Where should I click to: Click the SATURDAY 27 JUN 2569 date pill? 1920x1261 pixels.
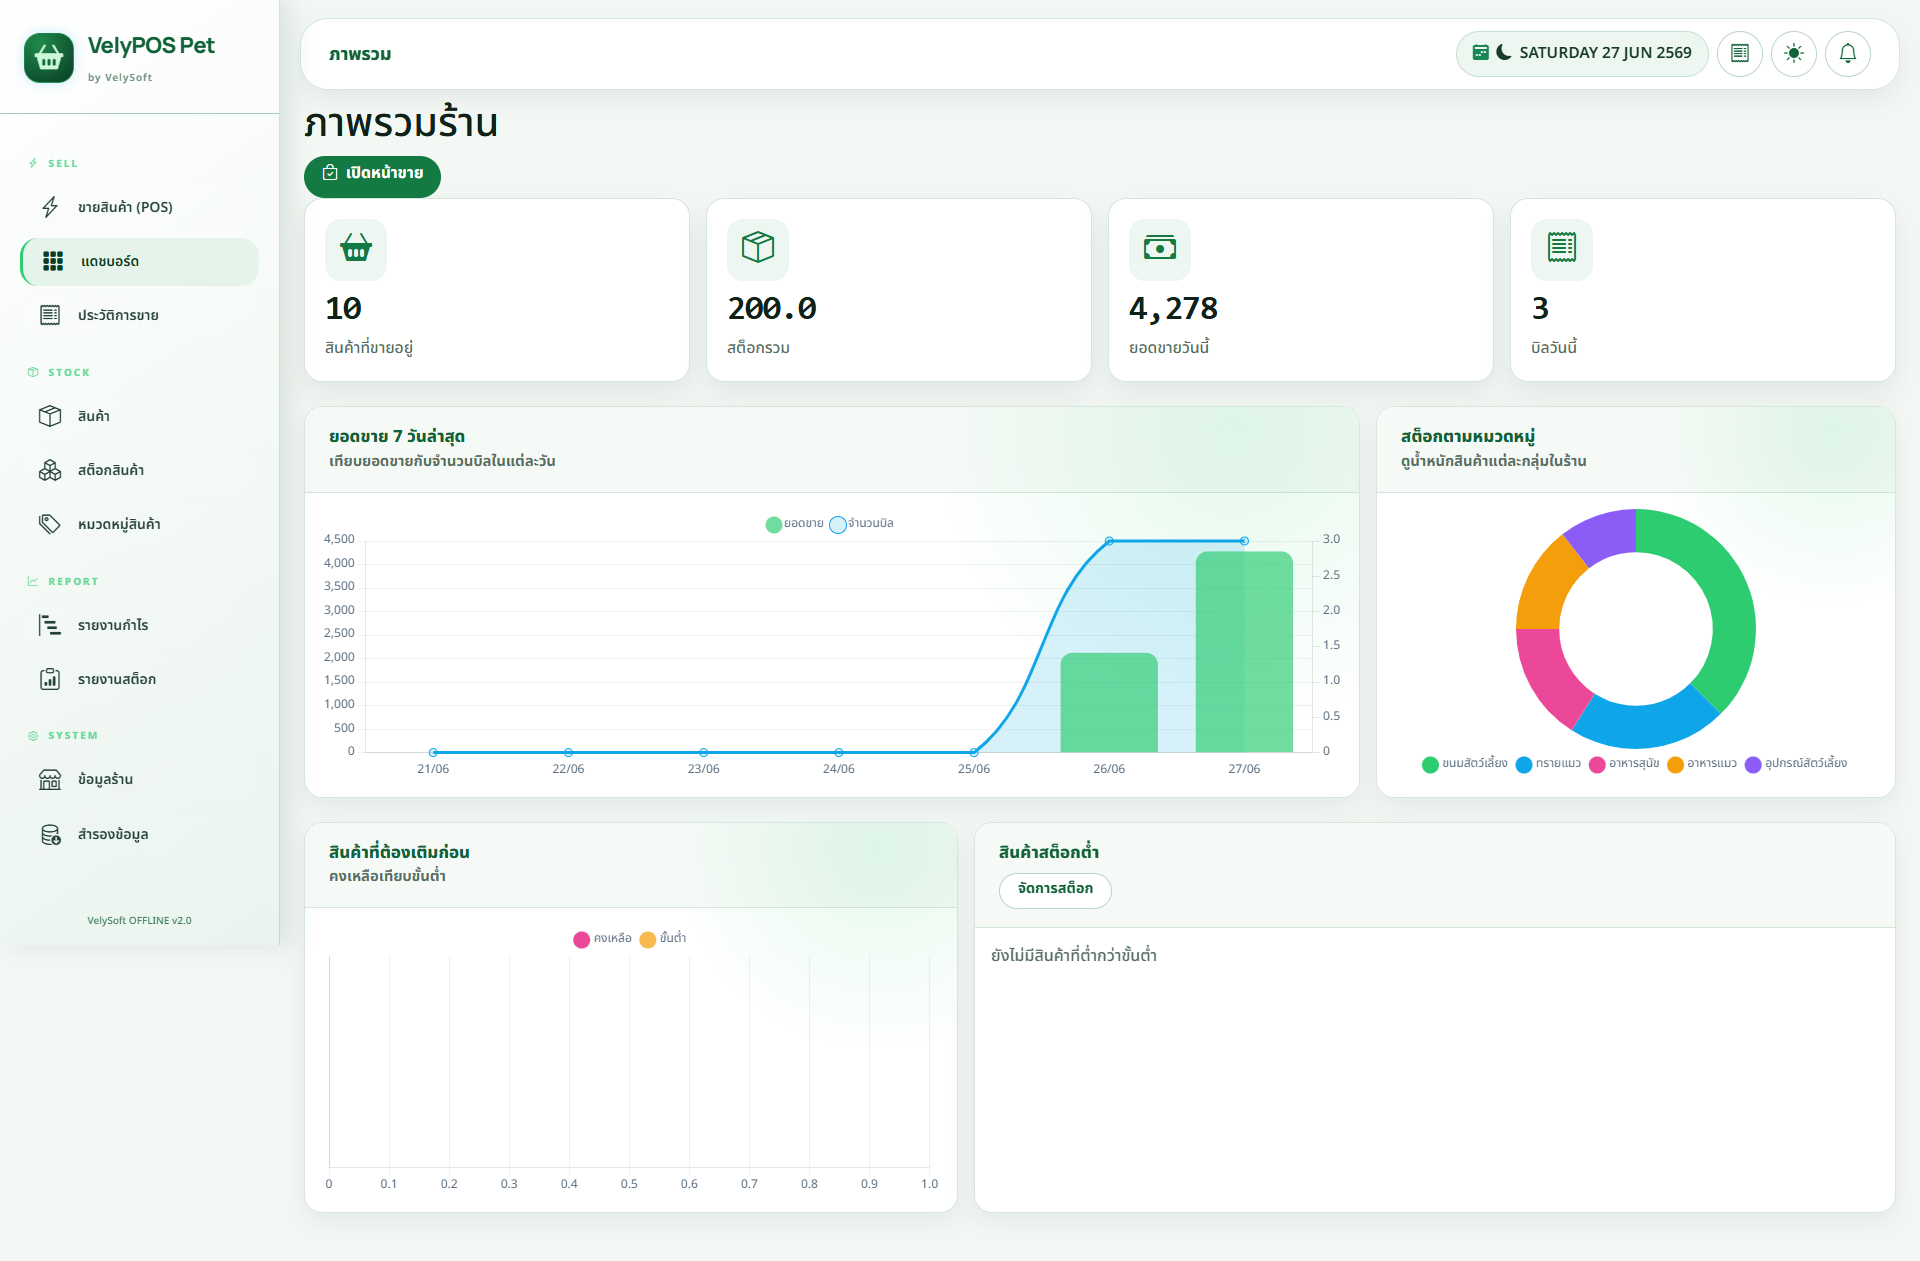(x=1582, y=53)
